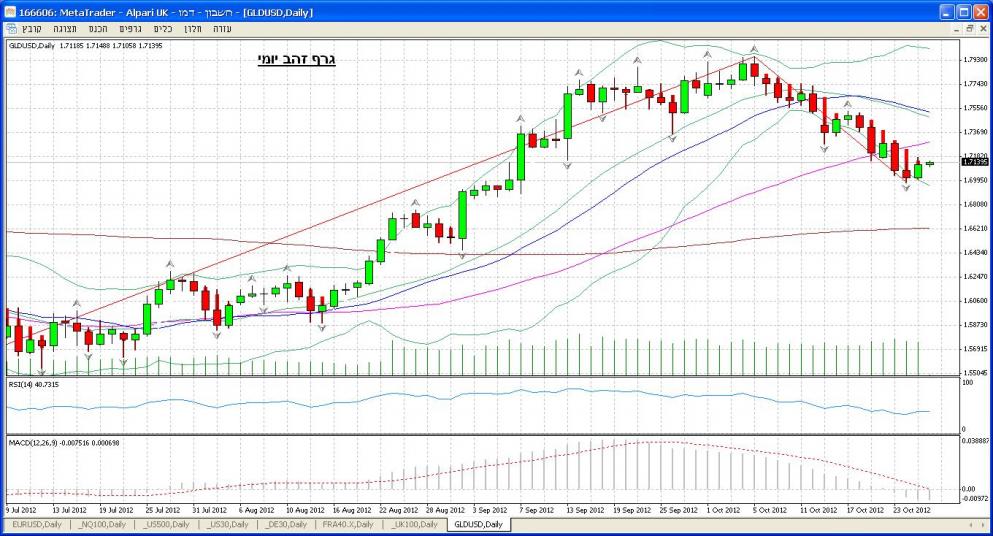Click the current price marker on price axis

point(974,161)
